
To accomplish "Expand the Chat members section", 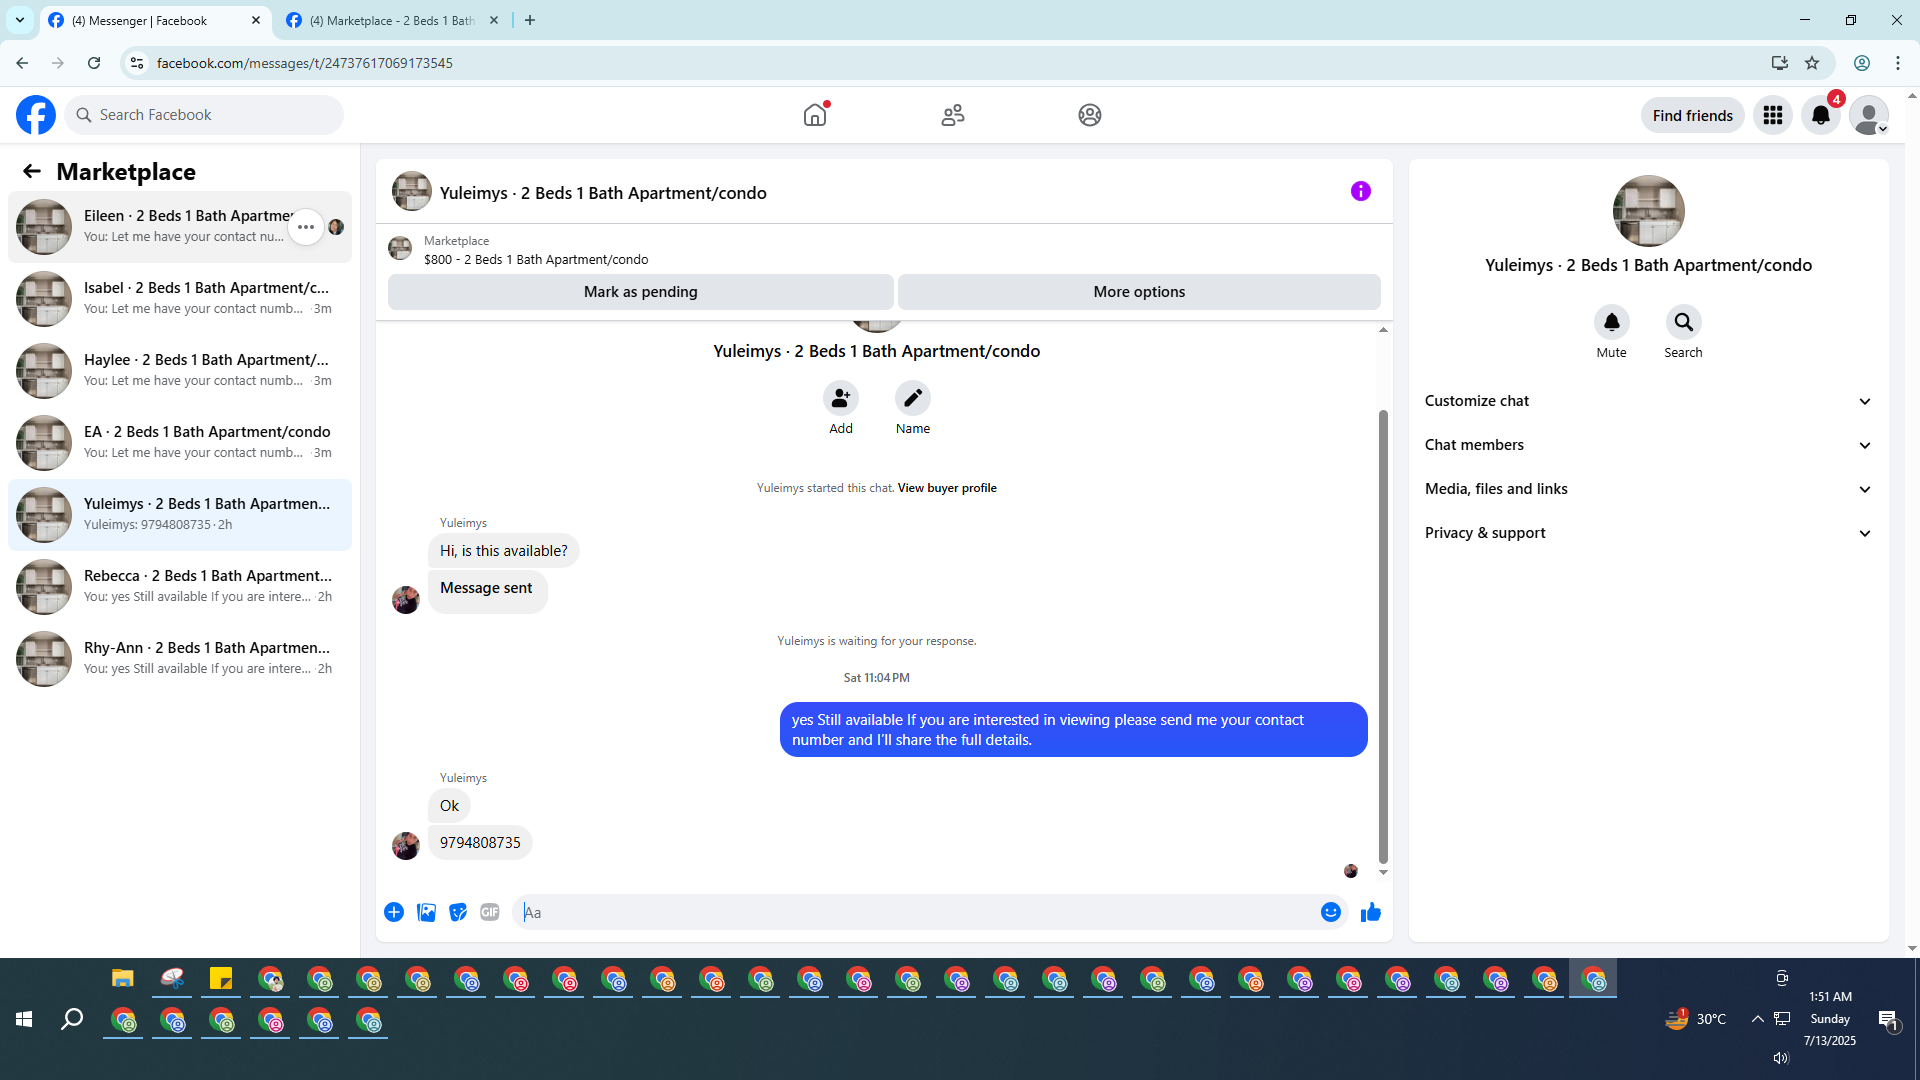I will click(x=1647, y=445).
